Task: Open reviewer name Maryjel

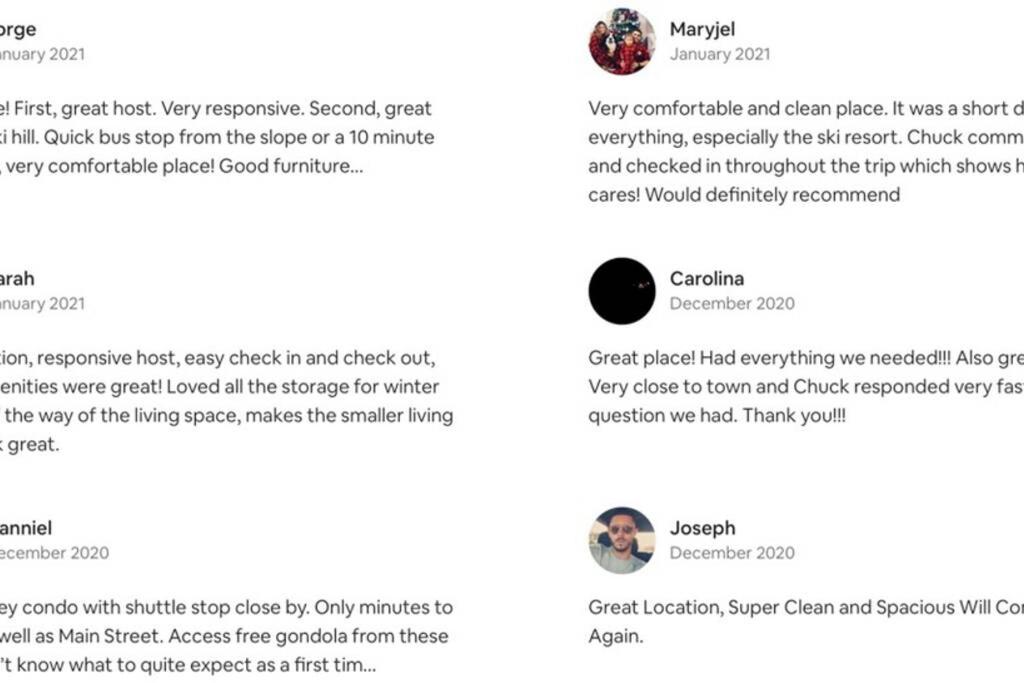Action: coord(702,29)
